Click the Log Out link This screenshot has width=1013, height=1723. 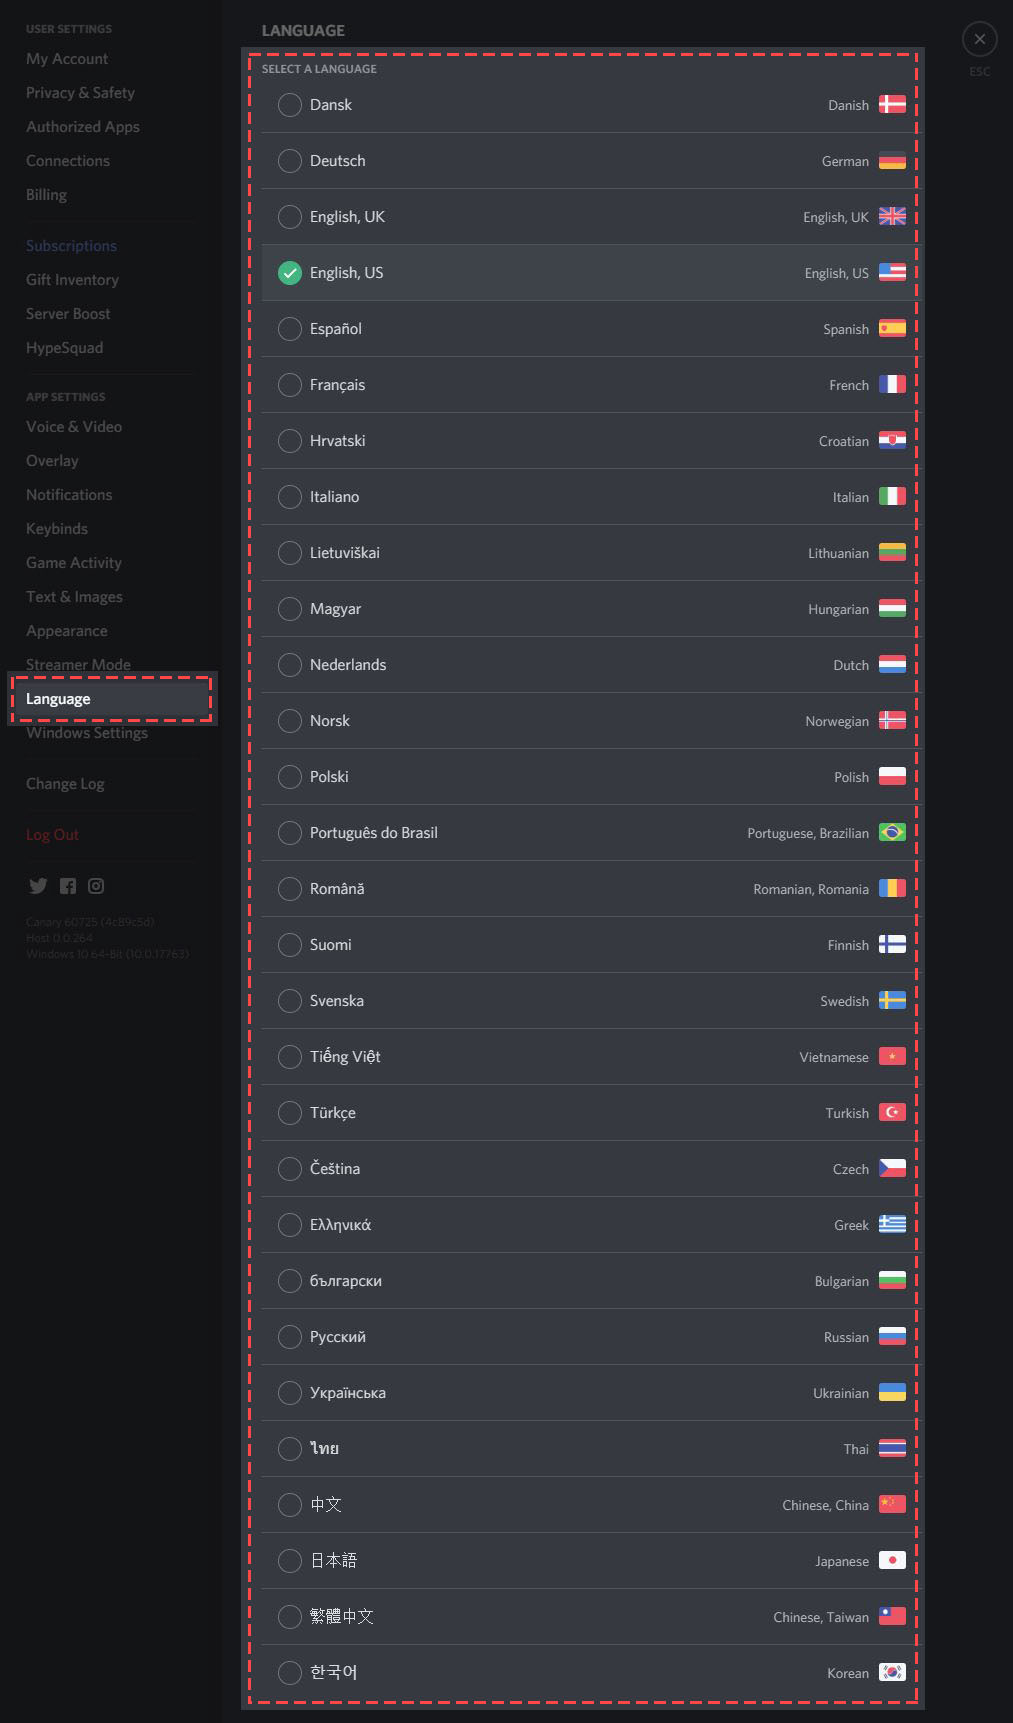[52, 835]
